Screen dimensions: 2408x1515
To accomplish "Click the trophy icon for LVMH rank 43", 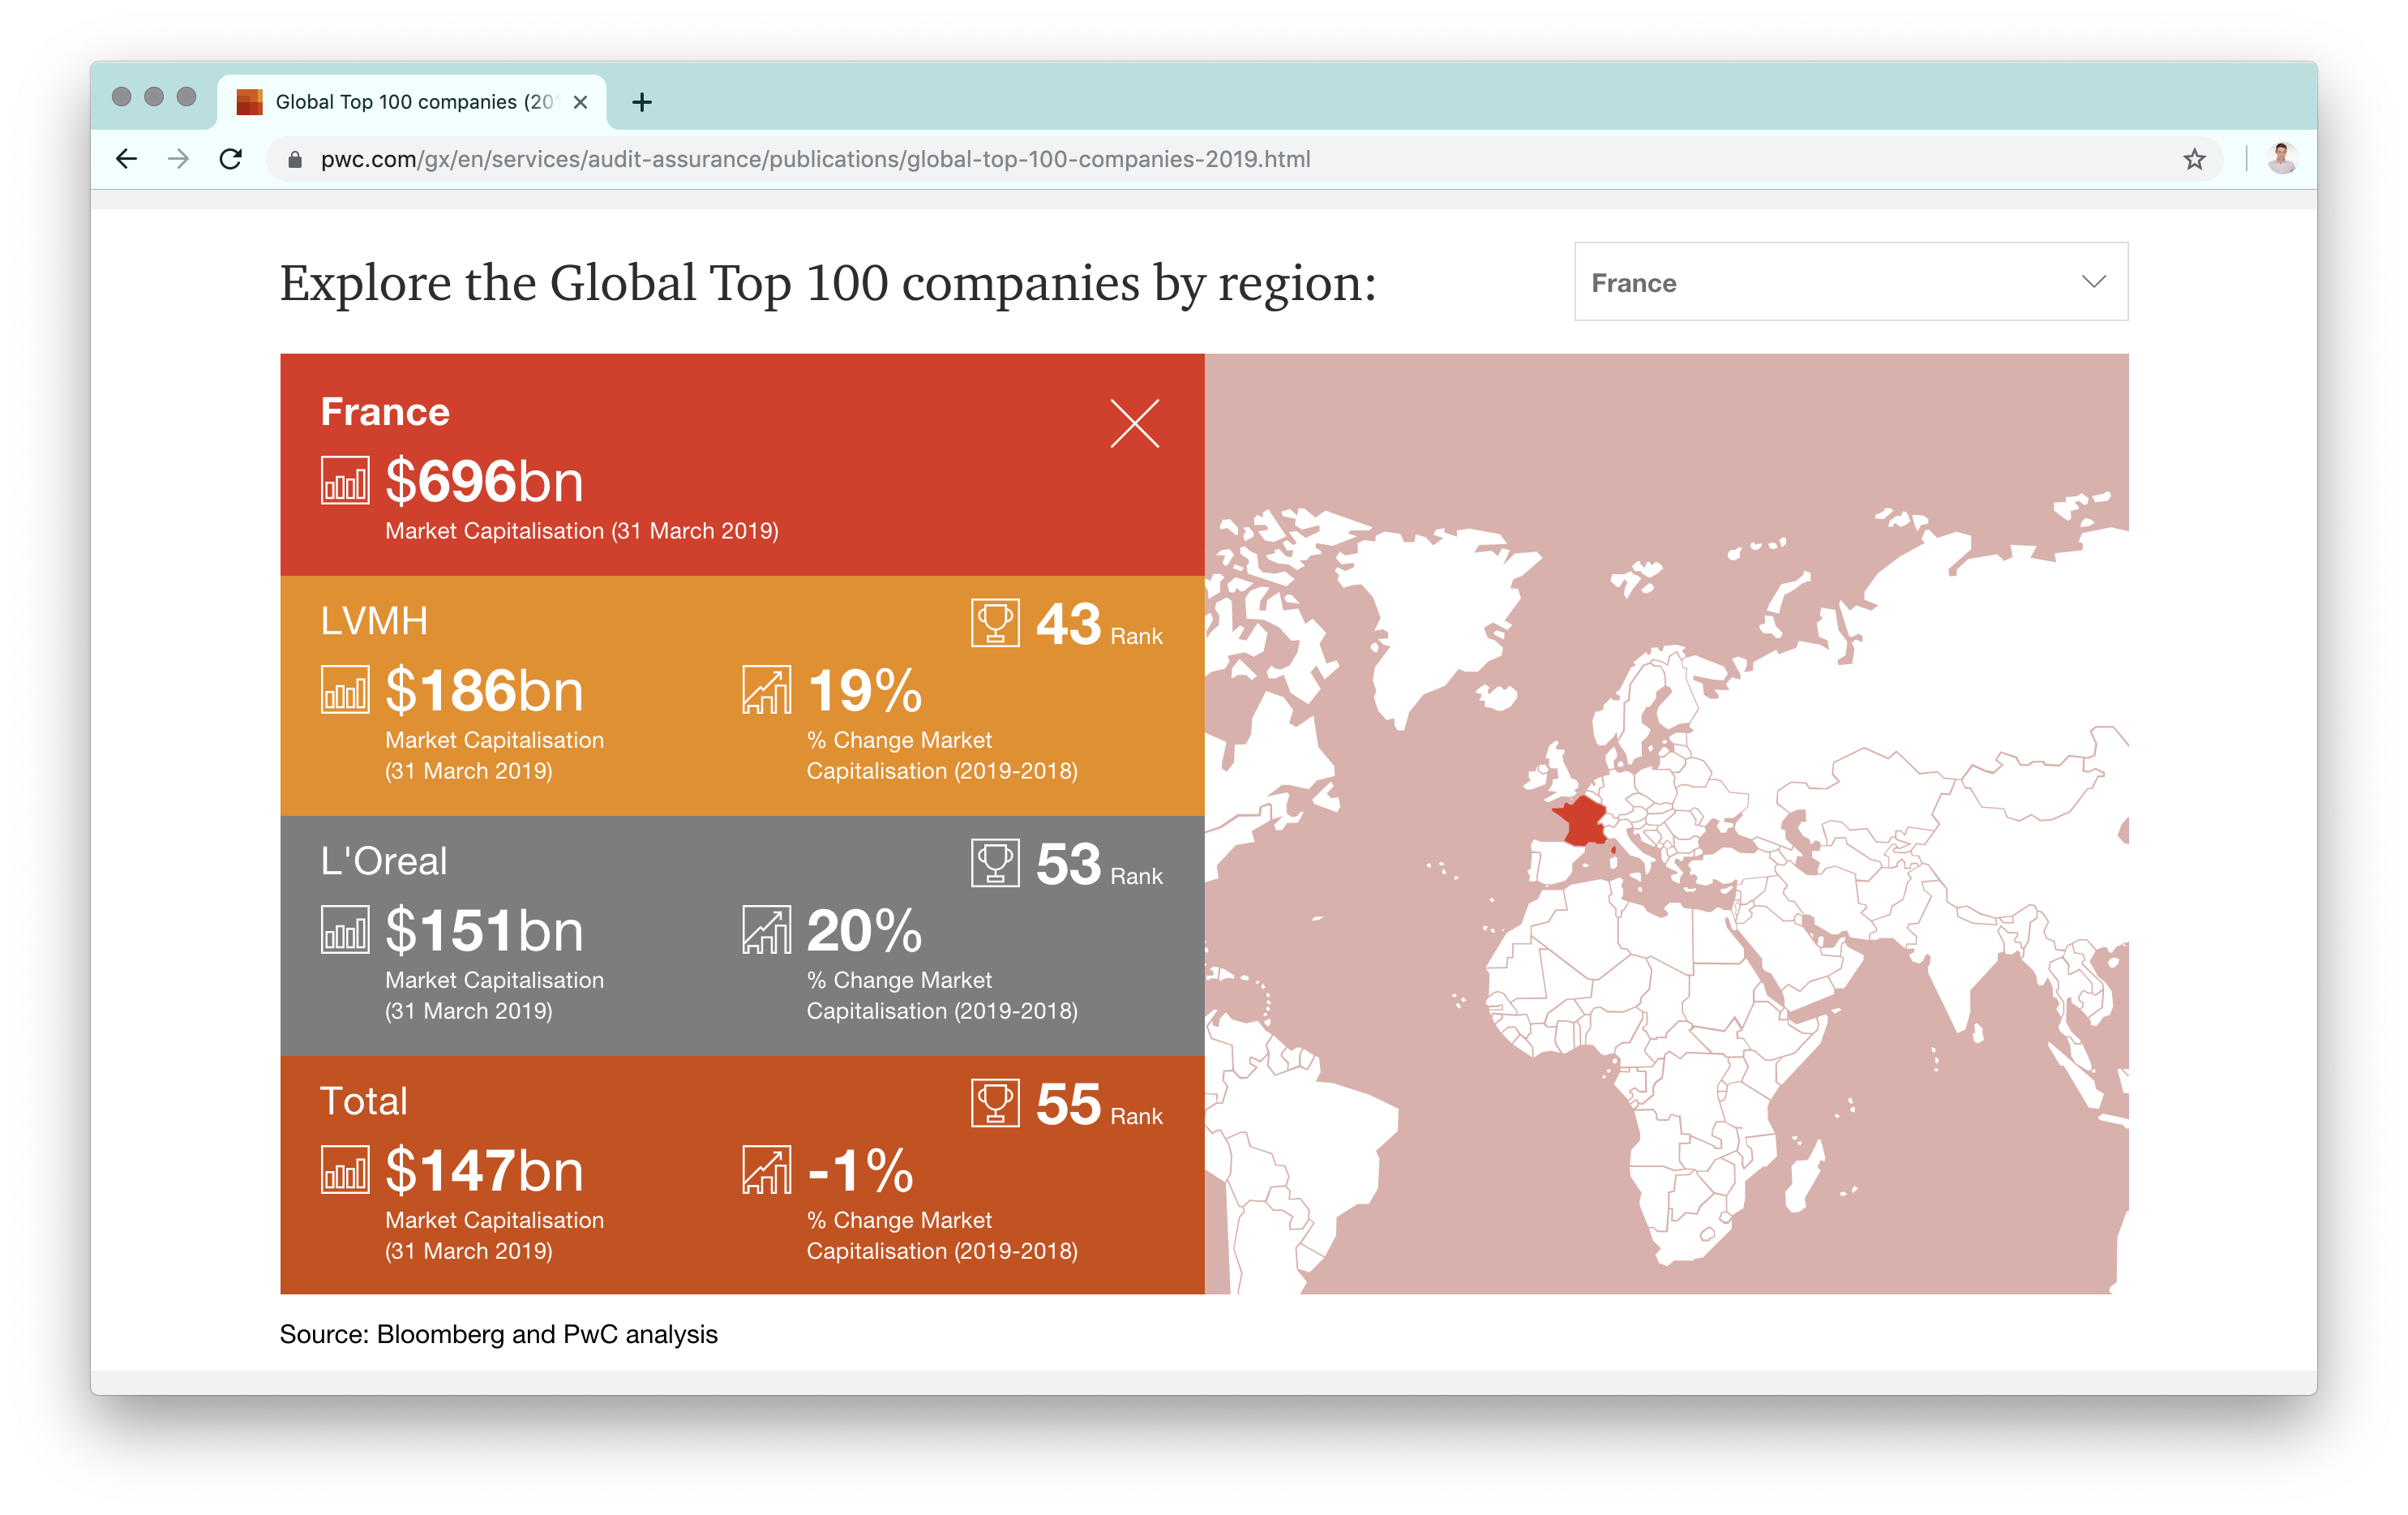I will [x=995, y=623].
